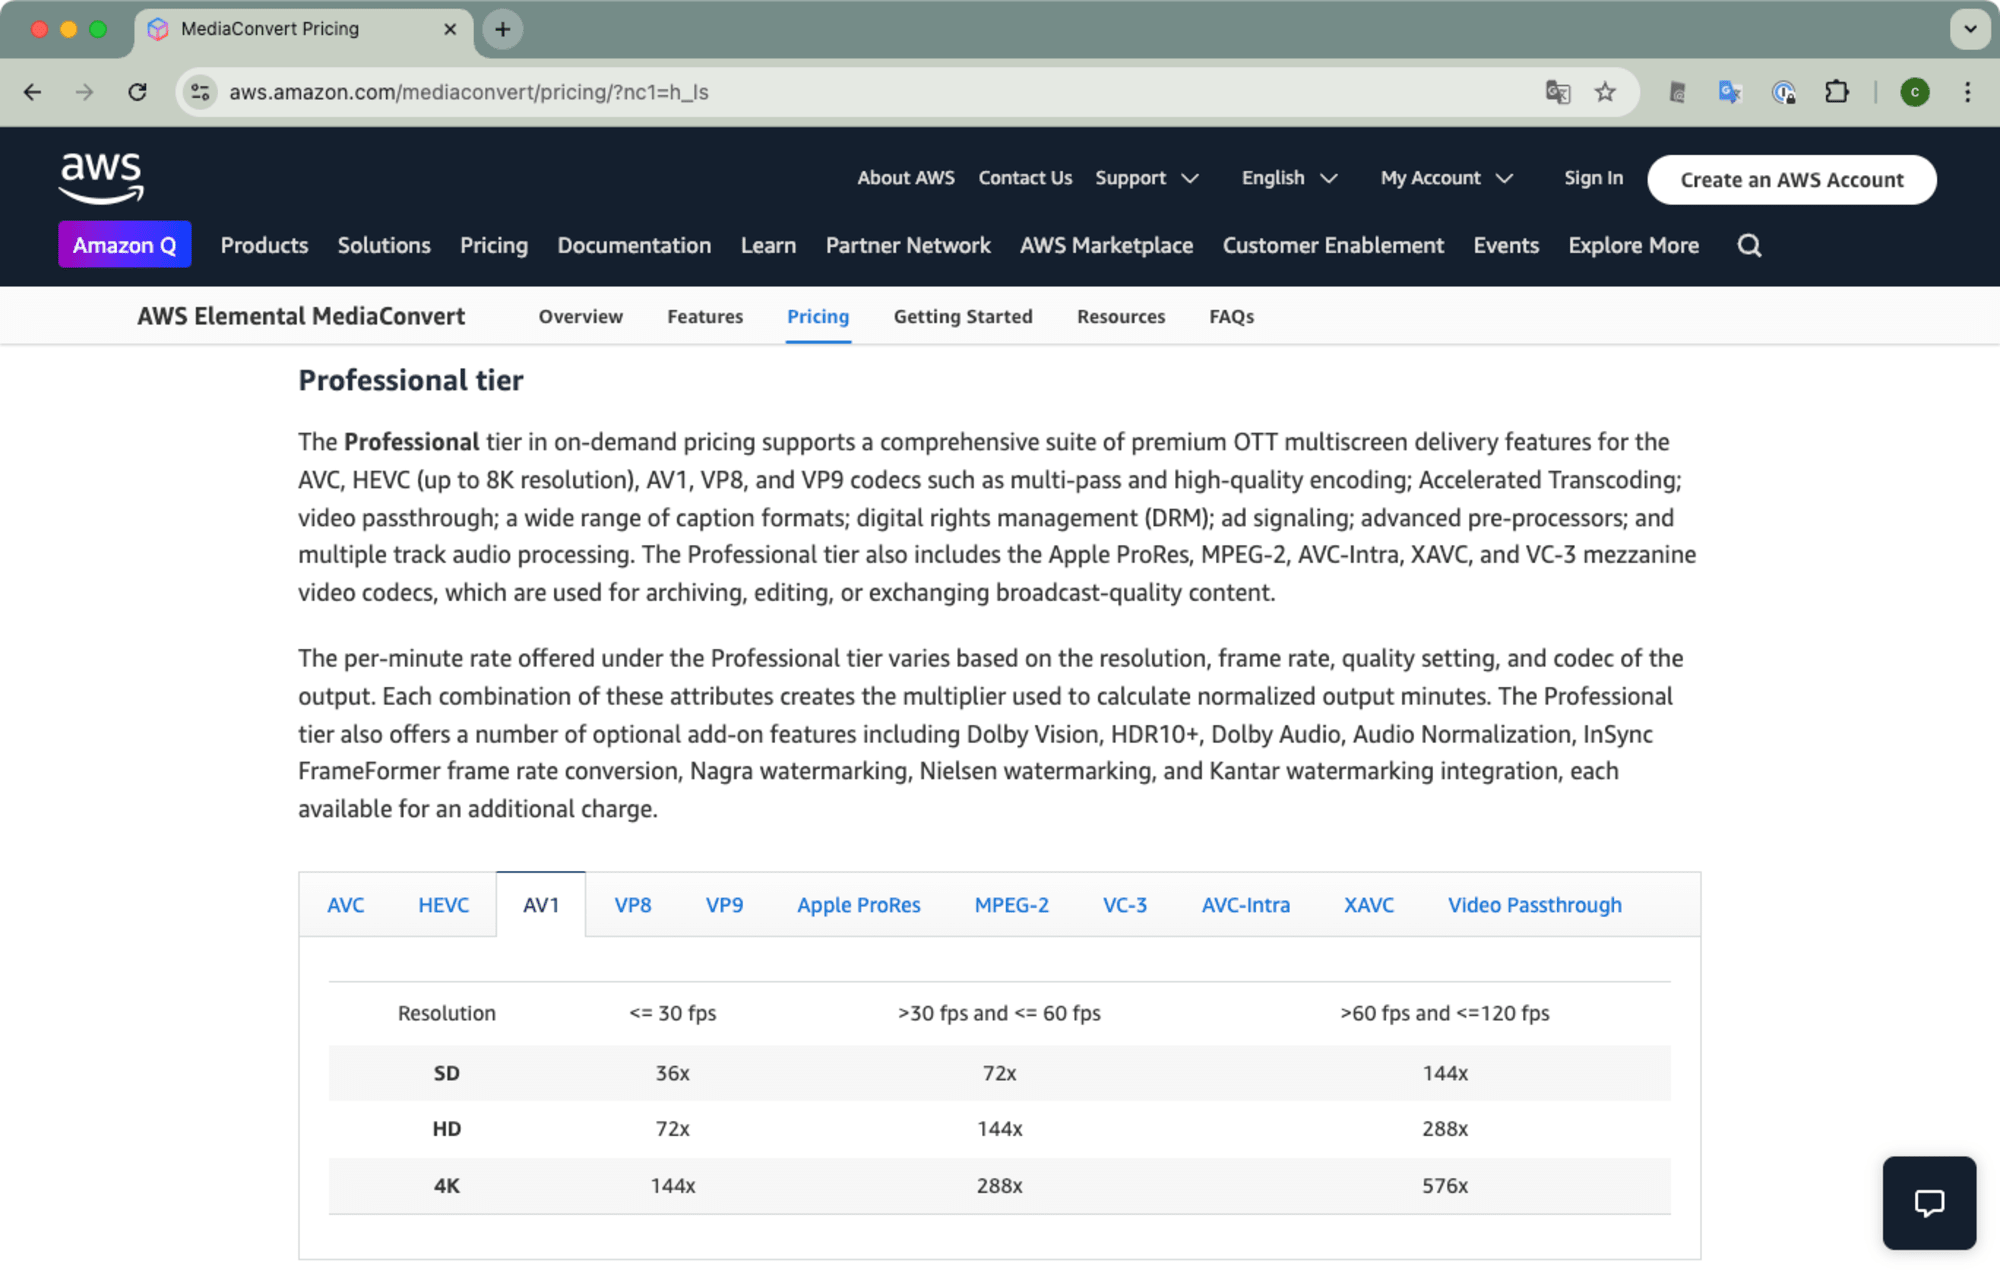The height and width of the screenshot is (1288, 2000).
Task: Open the site search magnifier icon
Action: 1749,246
